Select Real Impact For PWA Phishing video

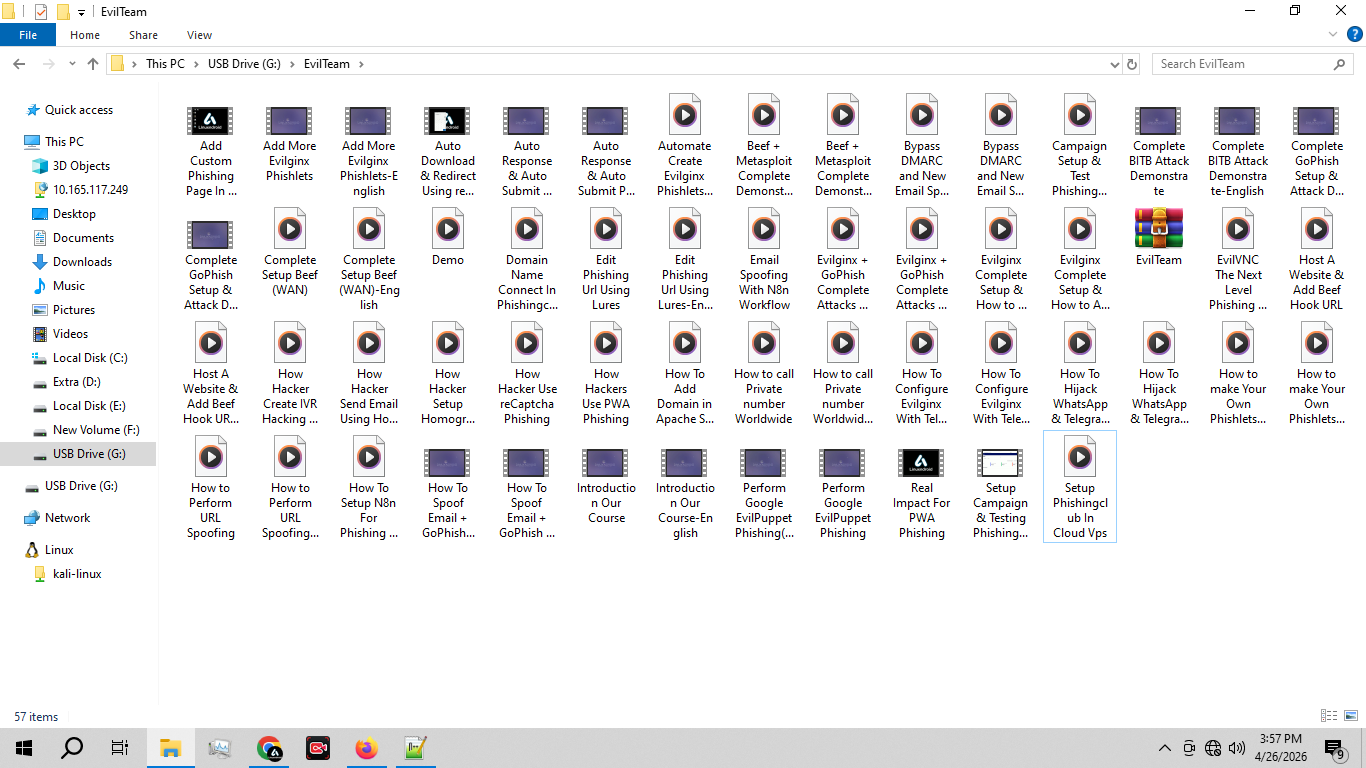[922, 494]
